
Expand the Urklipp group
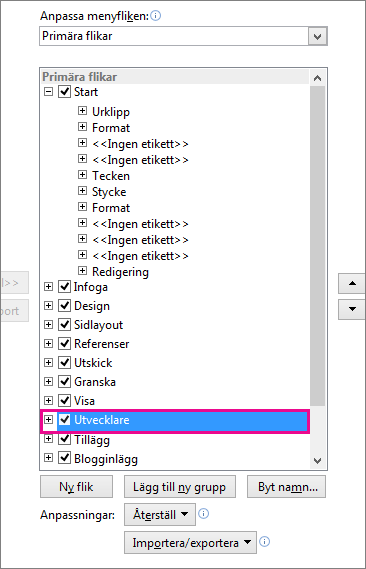[82, 110]
